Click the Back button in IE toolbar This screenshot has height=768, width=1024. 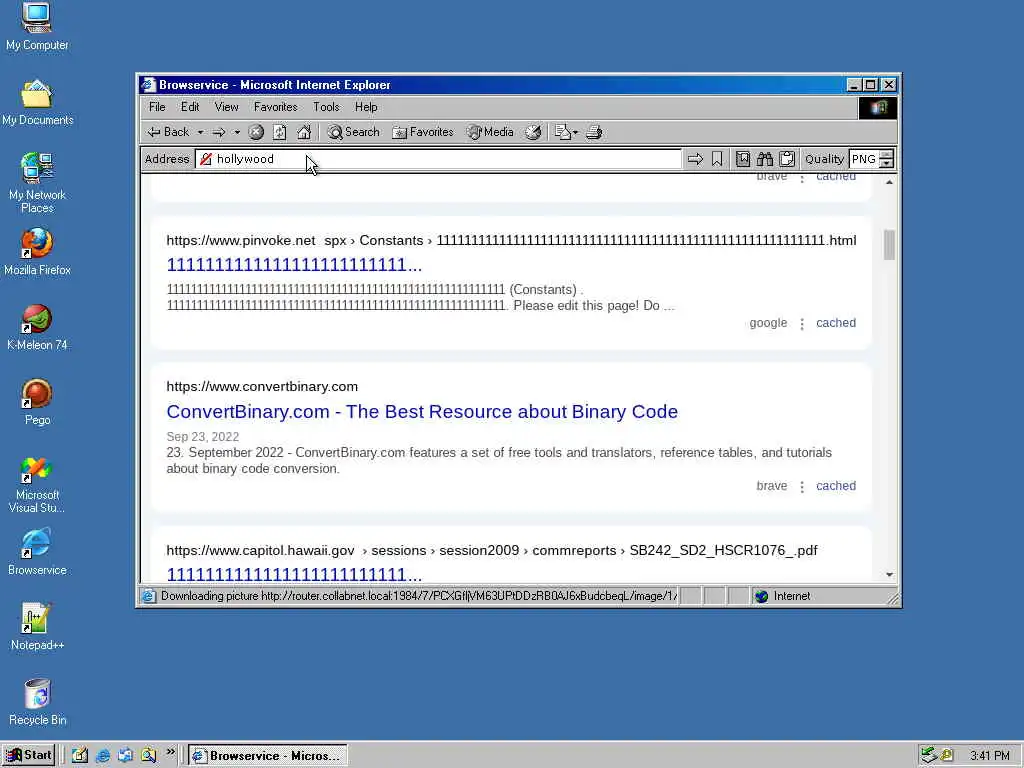168,132
